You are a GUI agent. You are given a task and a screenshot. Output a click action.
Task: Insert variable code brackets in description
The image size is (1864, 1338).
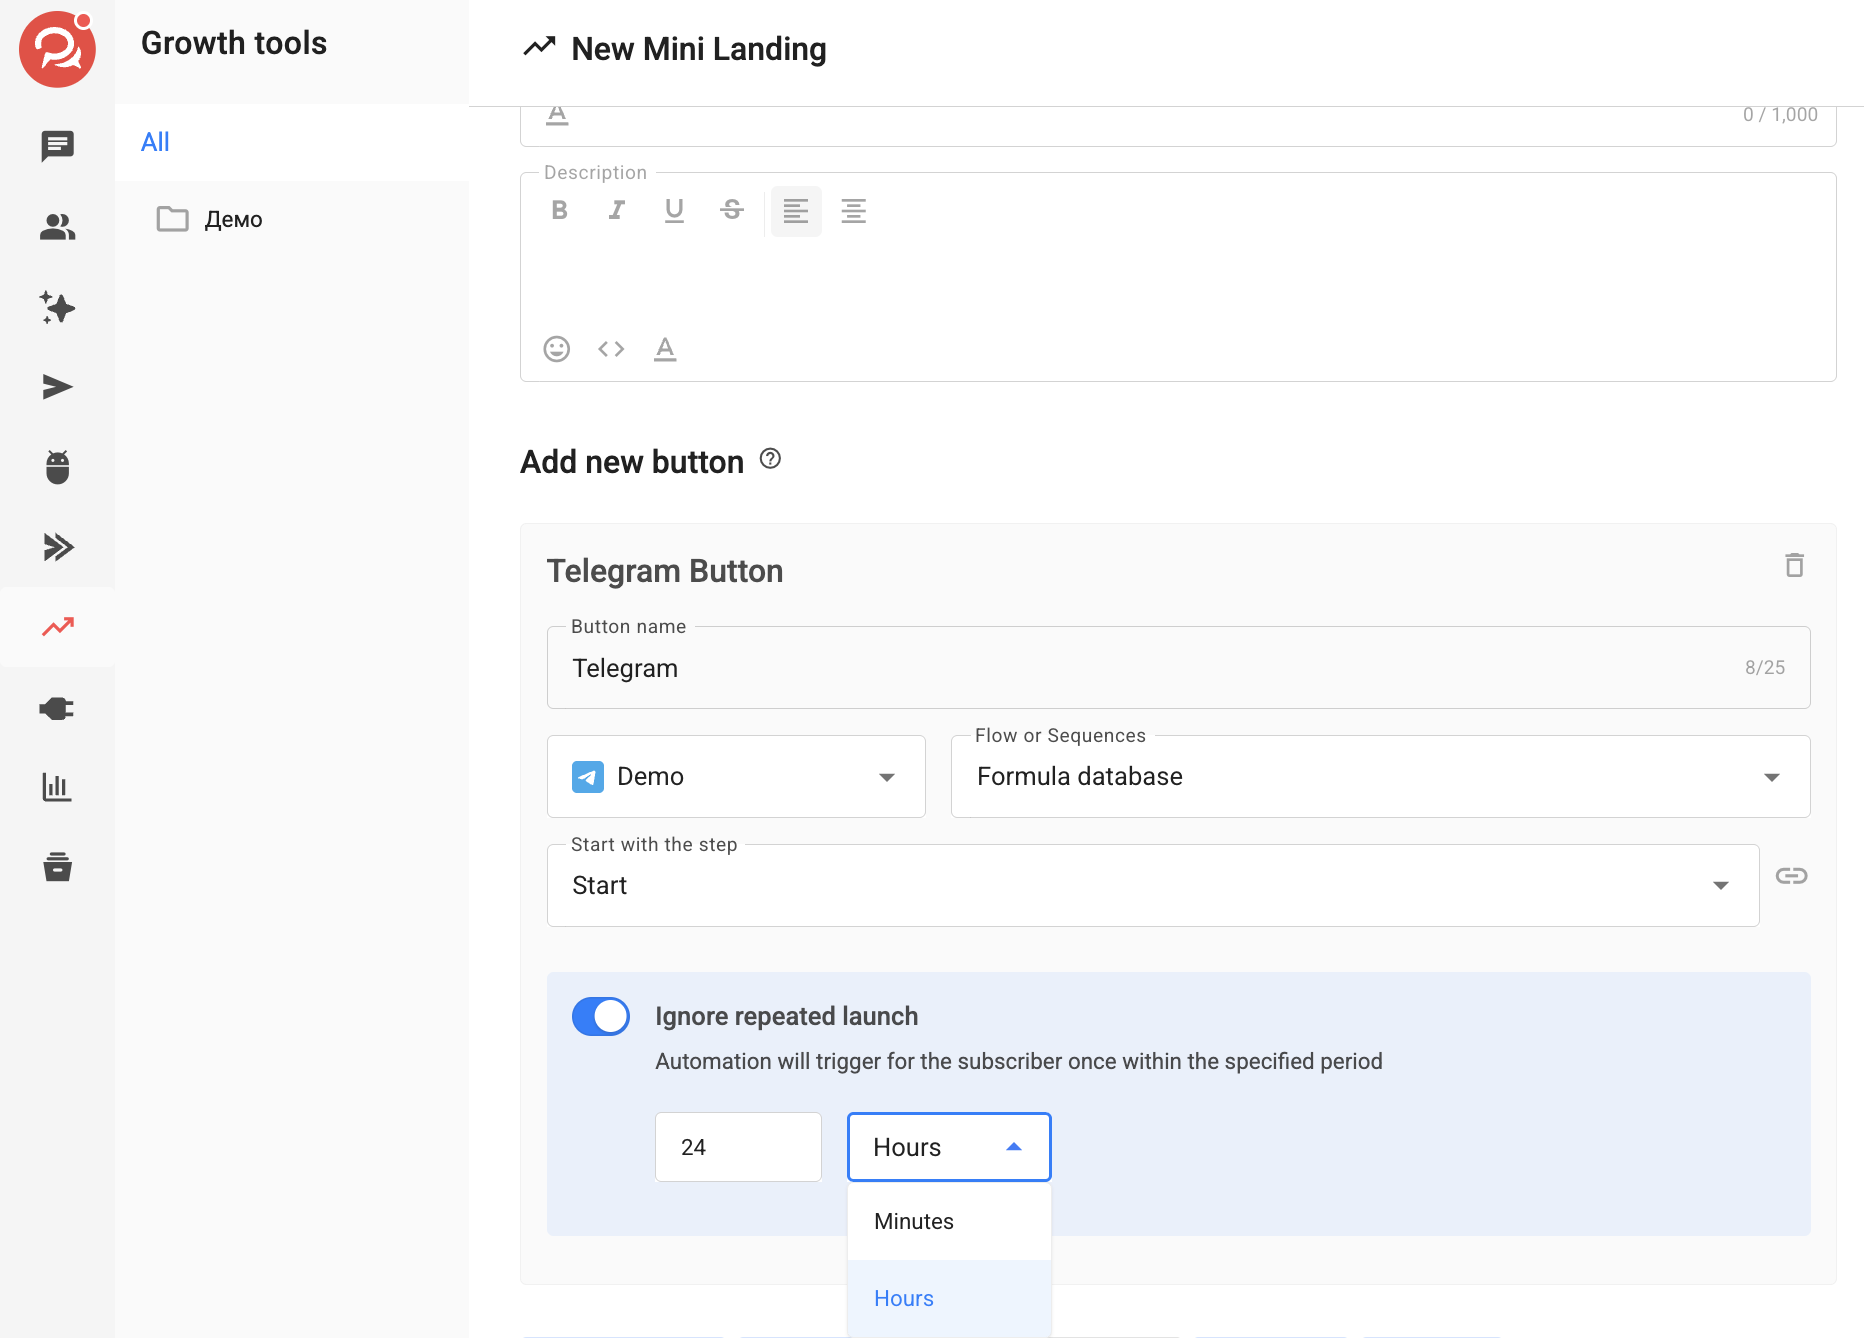[x=611, y=349]
